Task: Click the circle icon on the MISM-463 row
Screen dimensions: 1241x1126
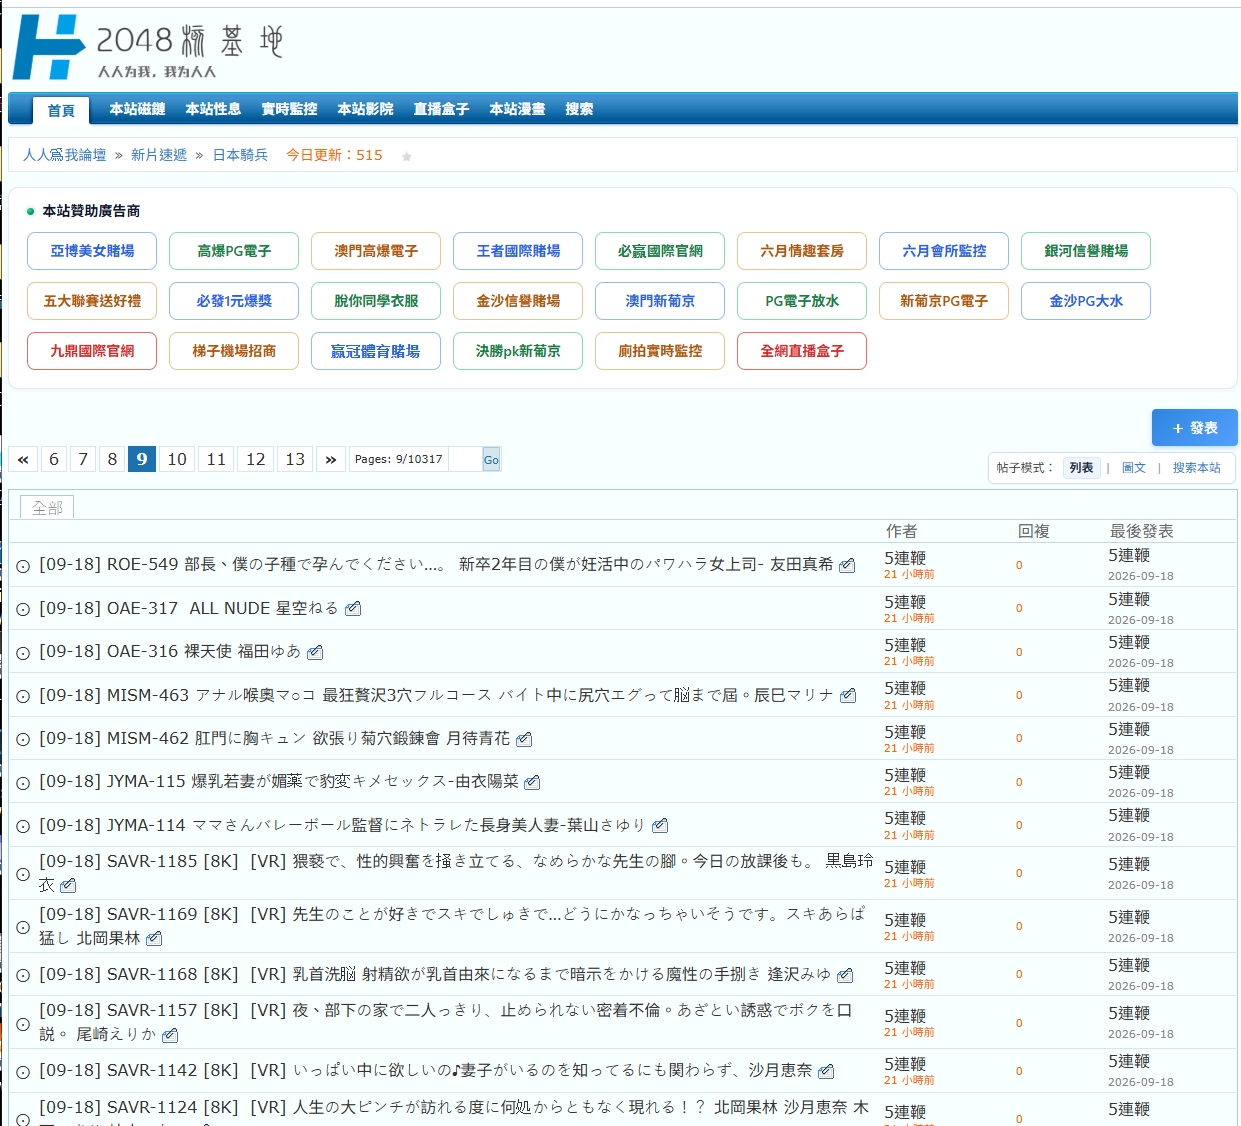Action: pyautogui.click(x=23, y=696)
